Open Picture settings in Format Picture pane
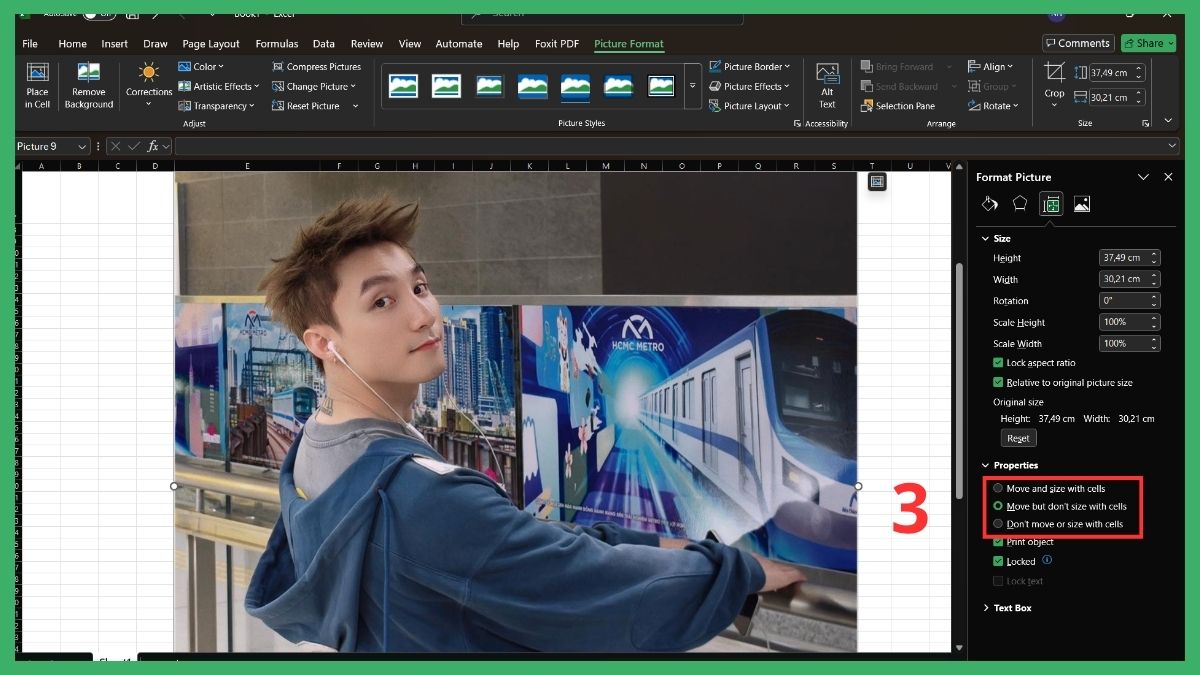Image resolution: width=1200 pixels, height=675 pixels. pyautogui.click(x=1082, y=204)
